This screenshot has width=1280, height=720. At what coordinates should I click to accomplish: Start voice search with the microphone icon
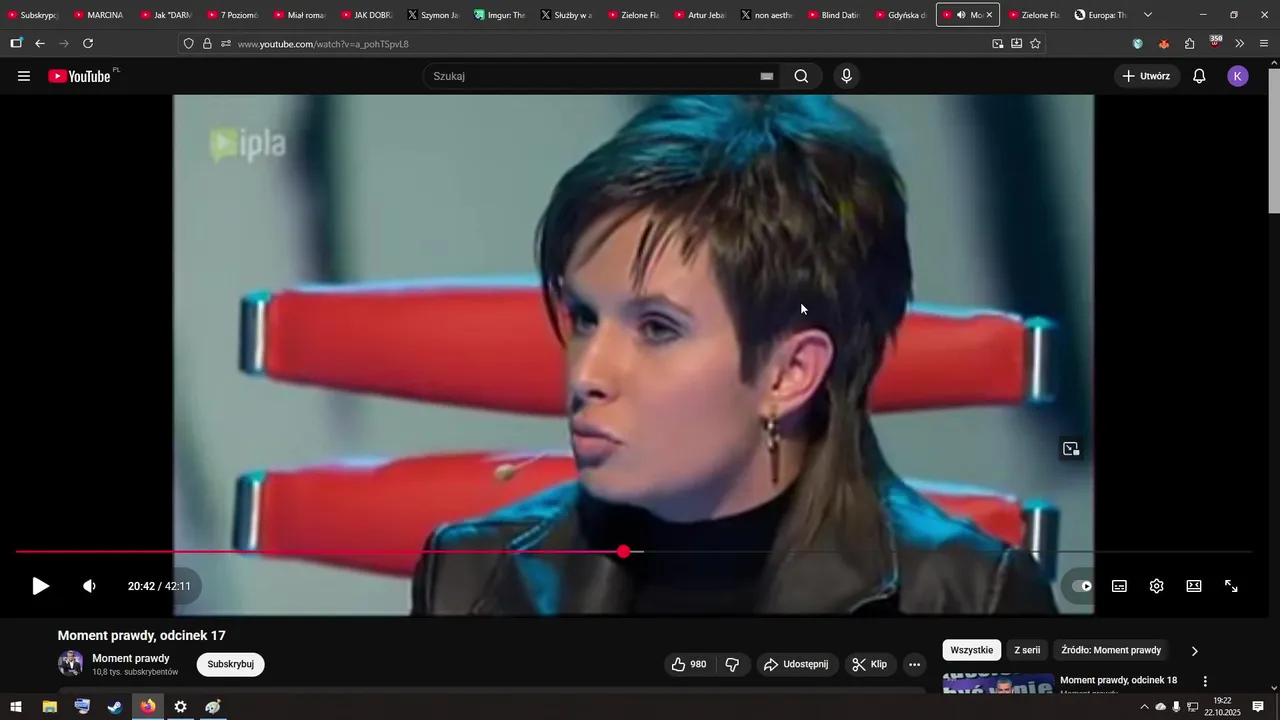[x=847, y=76]
